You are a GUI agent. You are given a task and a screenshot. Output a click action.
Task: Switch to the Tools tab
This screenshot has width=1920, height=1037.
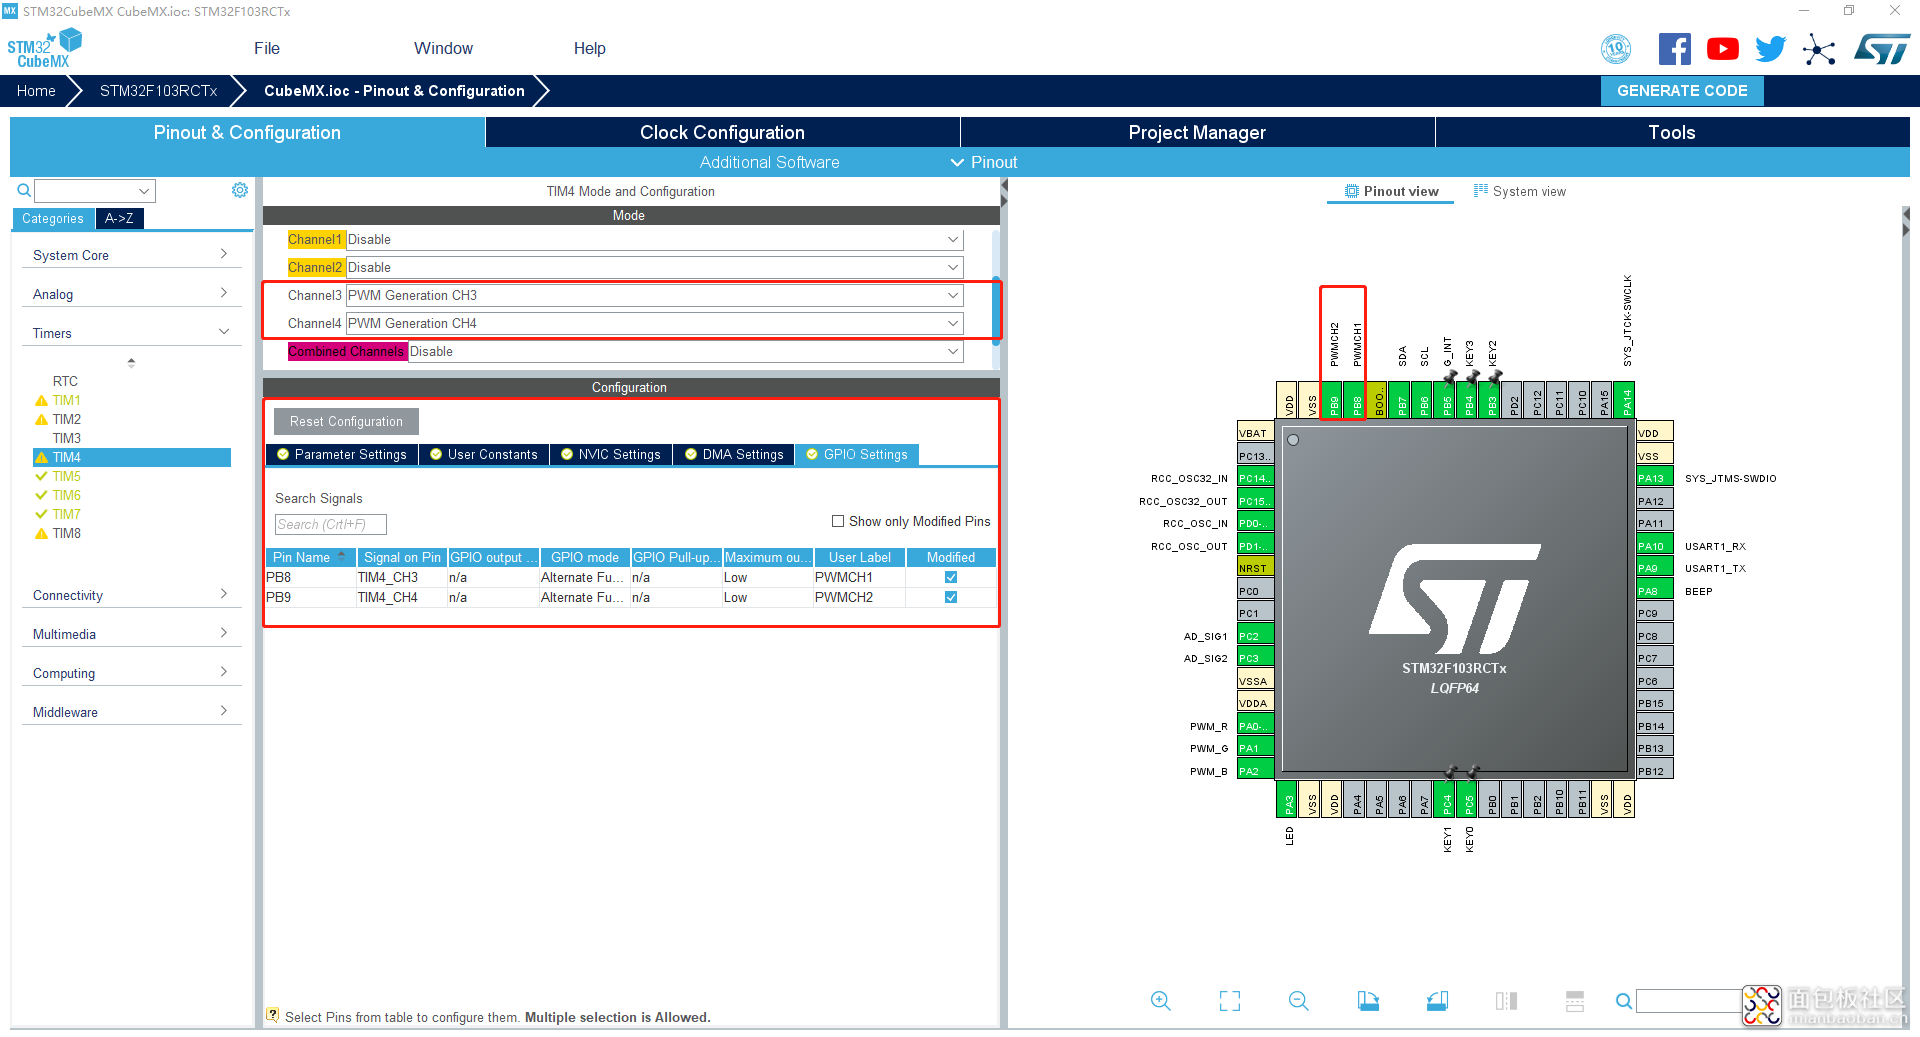pos(1672,132)
